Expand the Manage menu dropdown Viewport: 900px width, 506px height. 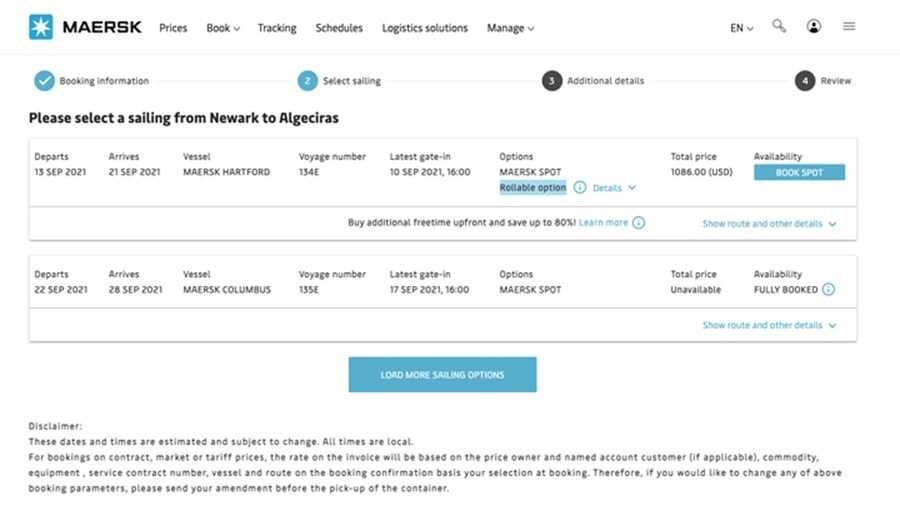tap(510, 28)
